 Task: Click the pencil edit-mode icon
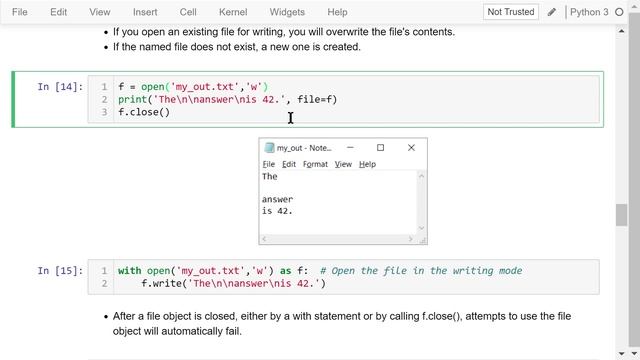[552, 12]
